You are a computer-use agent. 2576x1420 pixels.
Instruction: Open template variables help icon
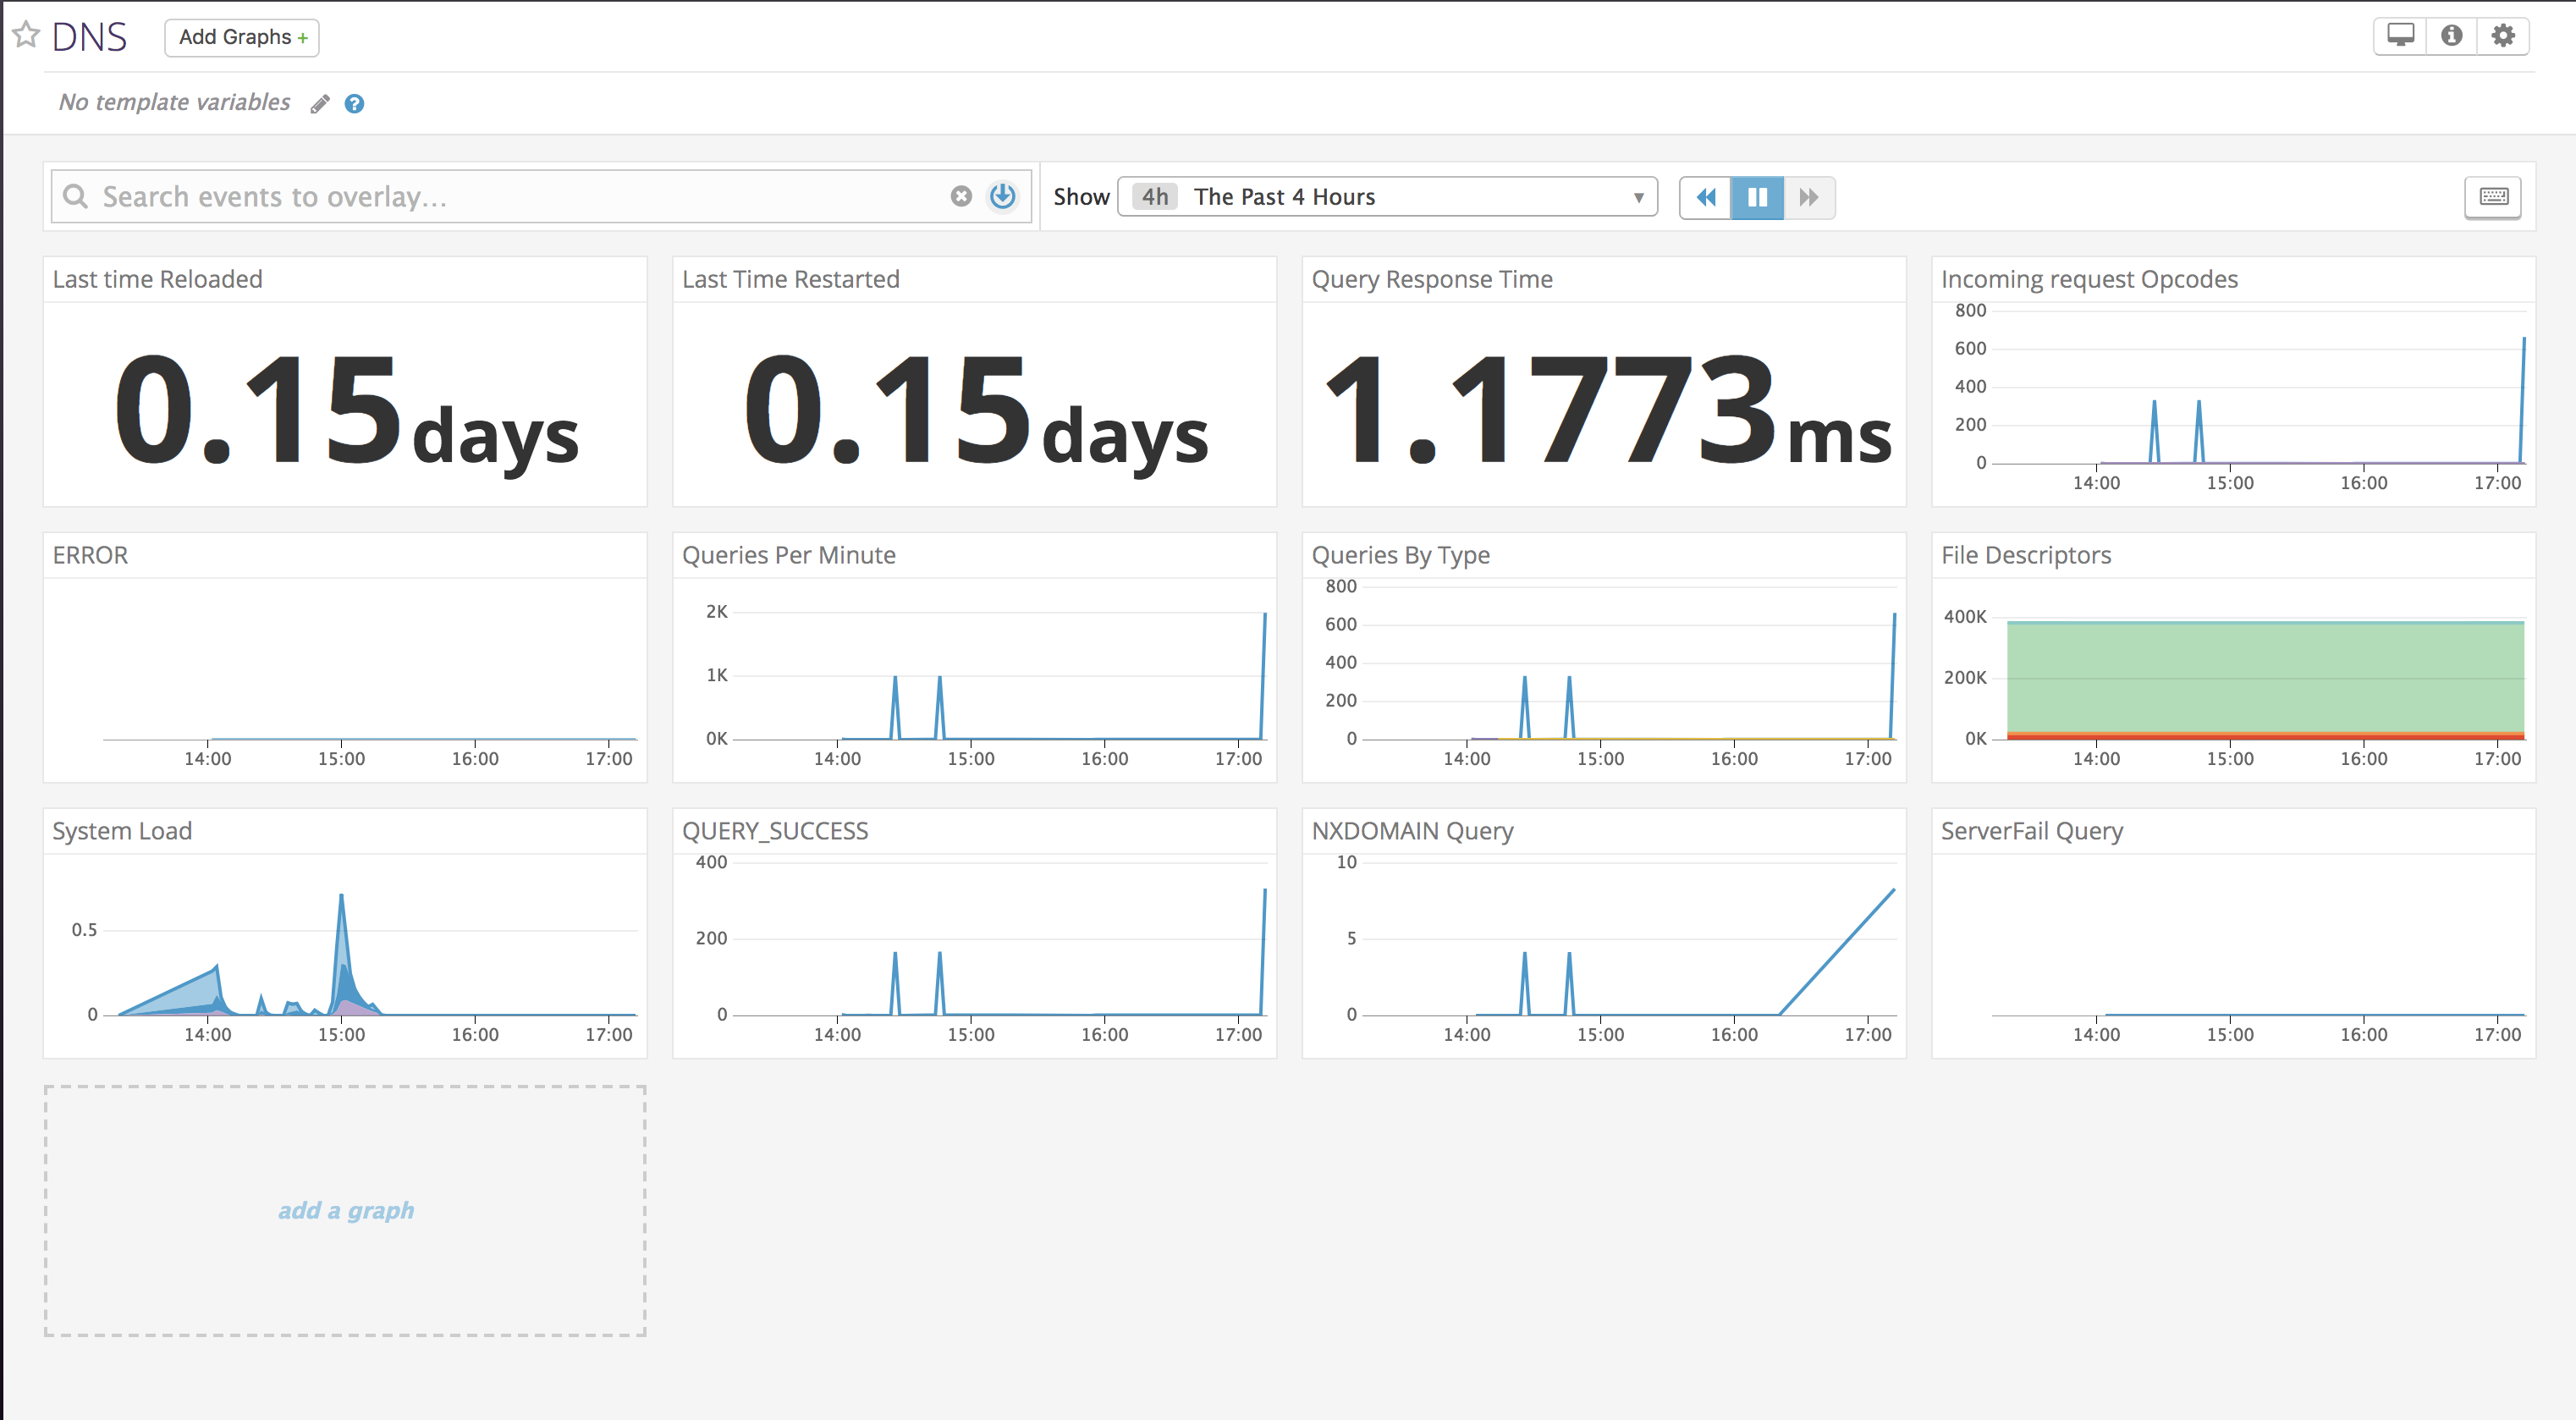(x=354, y=104)
